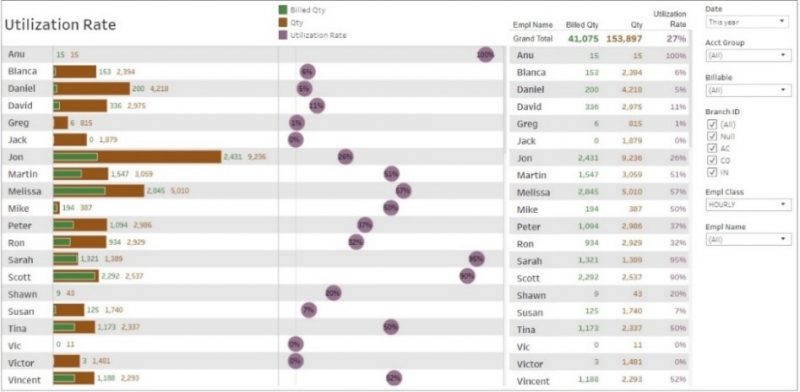This screenshot has width=800, height=392.
Task: Select Daniel's row in the table
Action: click(x=599, y=89)
